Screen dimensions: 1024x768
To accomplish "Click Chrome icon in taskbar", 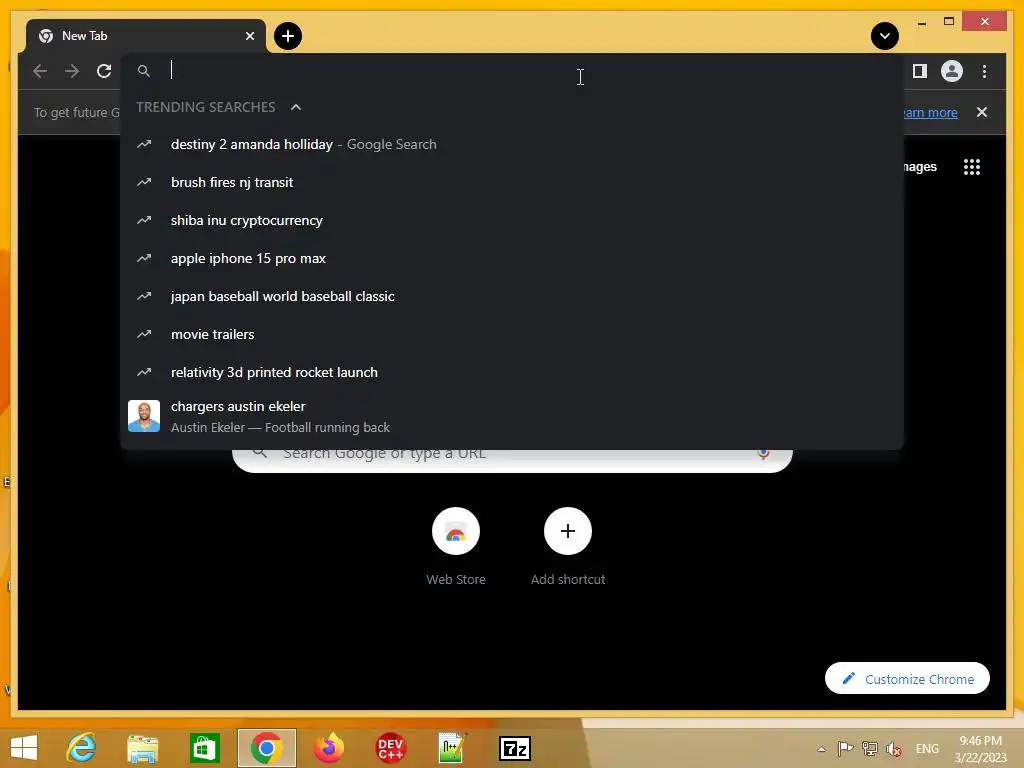I will (266, 748).
